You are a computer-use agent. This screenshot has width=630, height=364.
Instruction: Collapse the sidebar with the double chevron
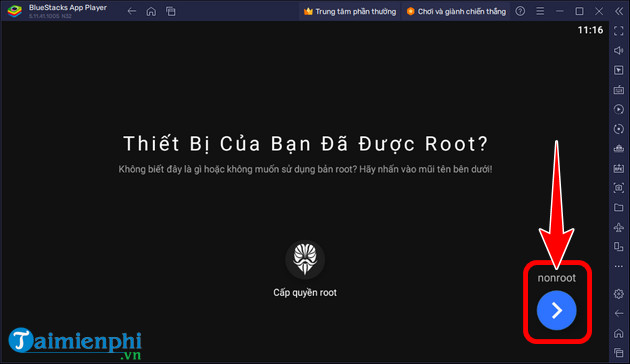(x=619, y=11)
